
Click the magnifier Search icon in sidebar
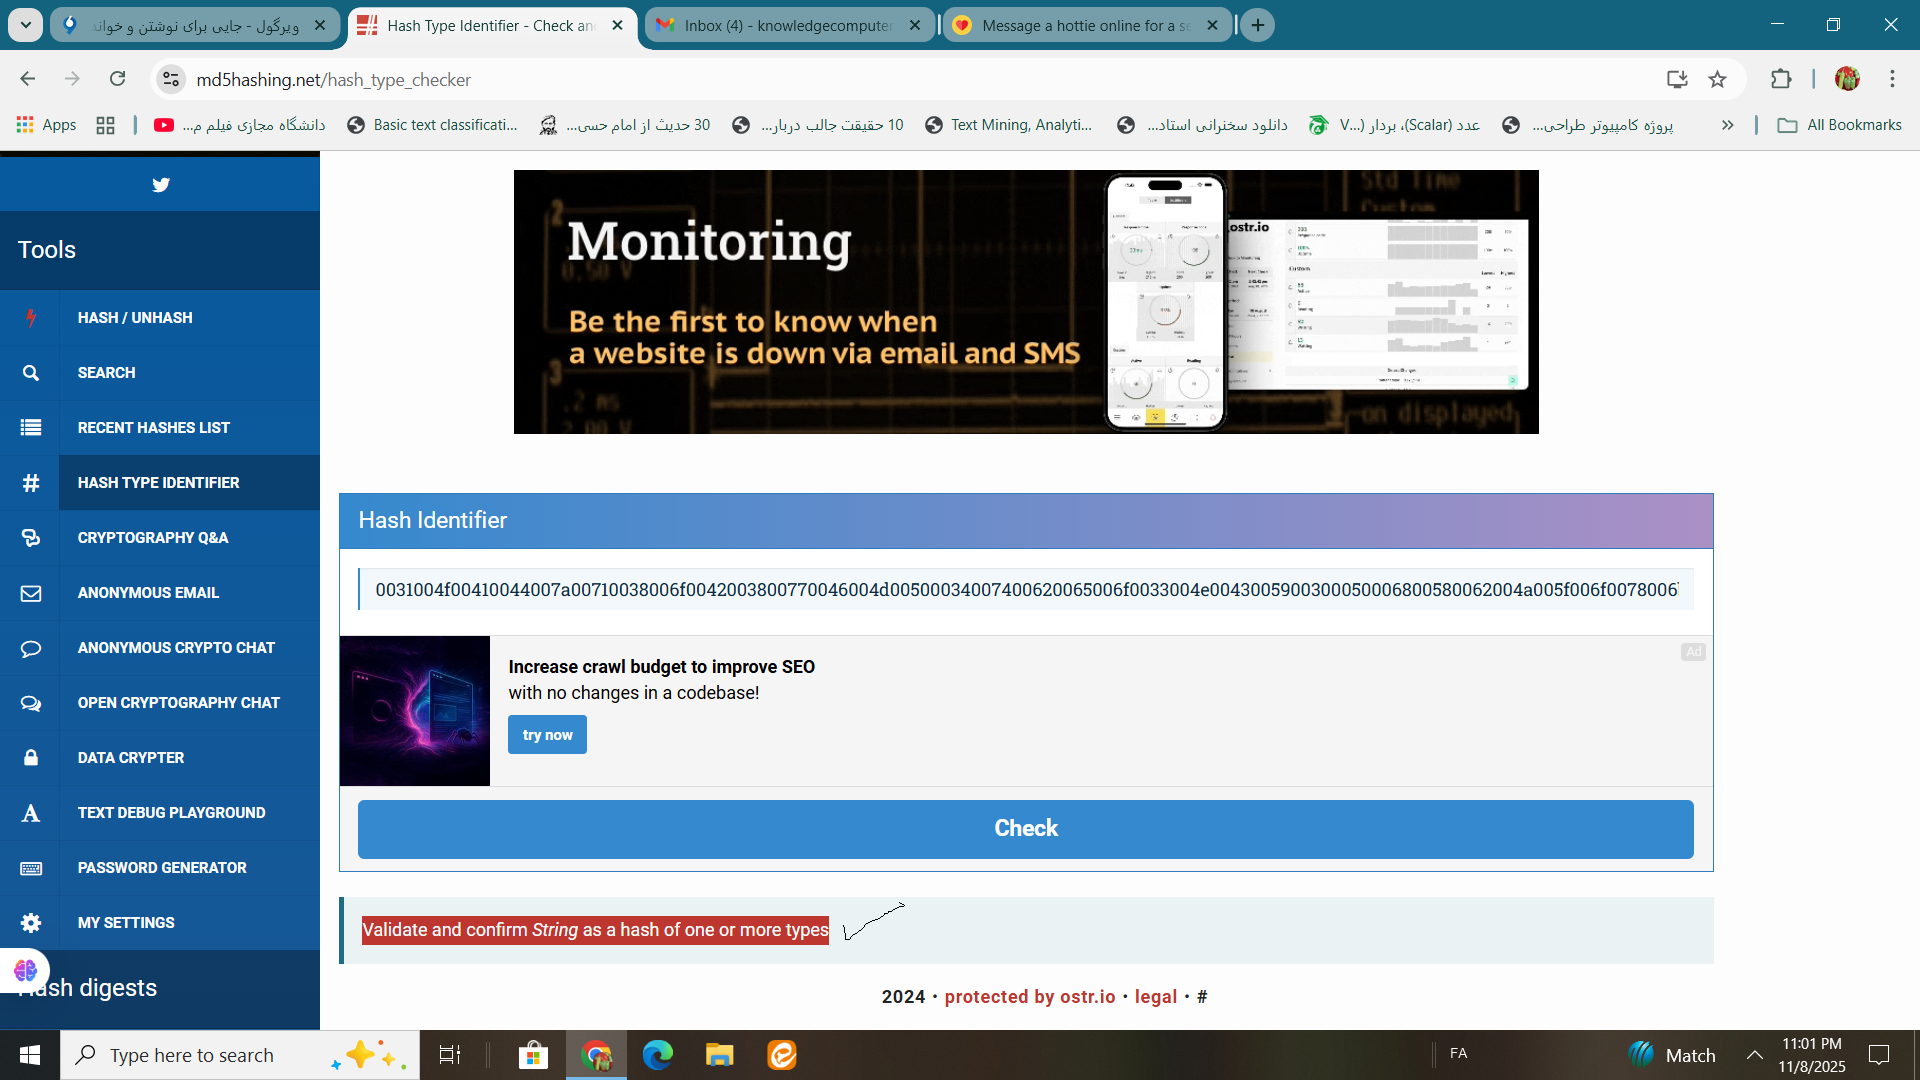(31, 373)
